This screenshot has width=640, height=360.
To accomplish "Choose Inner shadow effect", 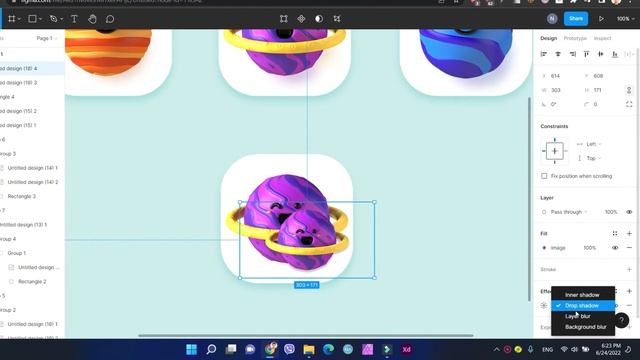I will pos(582,295).
